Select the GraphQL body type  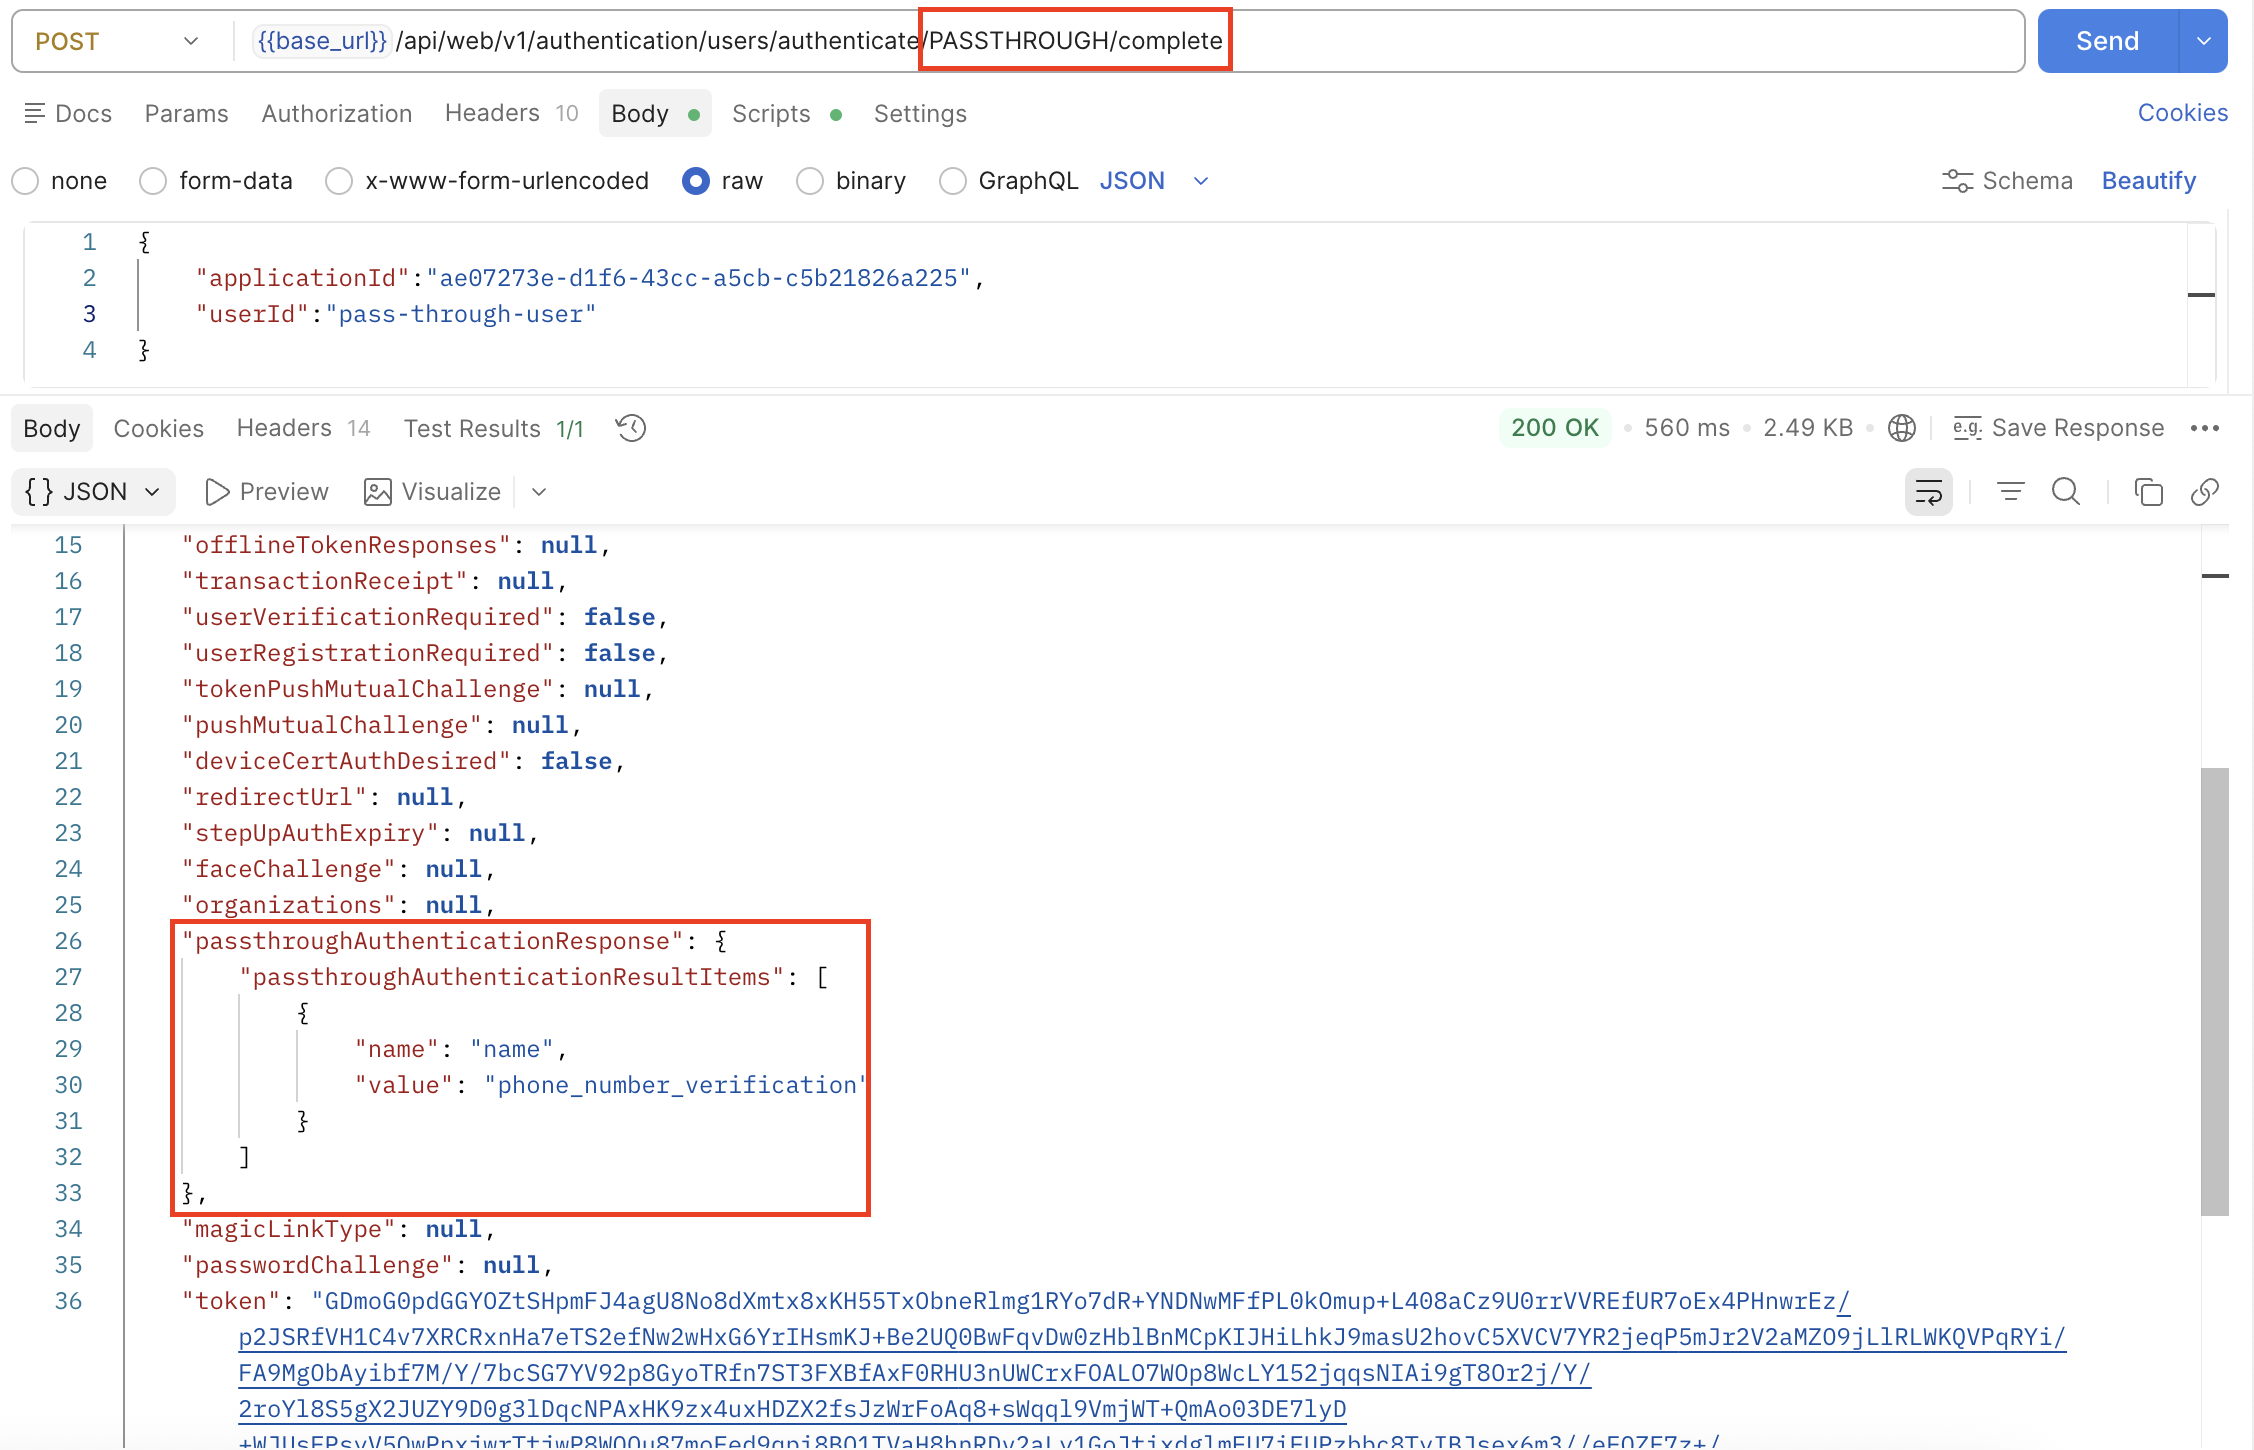pyautogui.click(x=953, y=181)
